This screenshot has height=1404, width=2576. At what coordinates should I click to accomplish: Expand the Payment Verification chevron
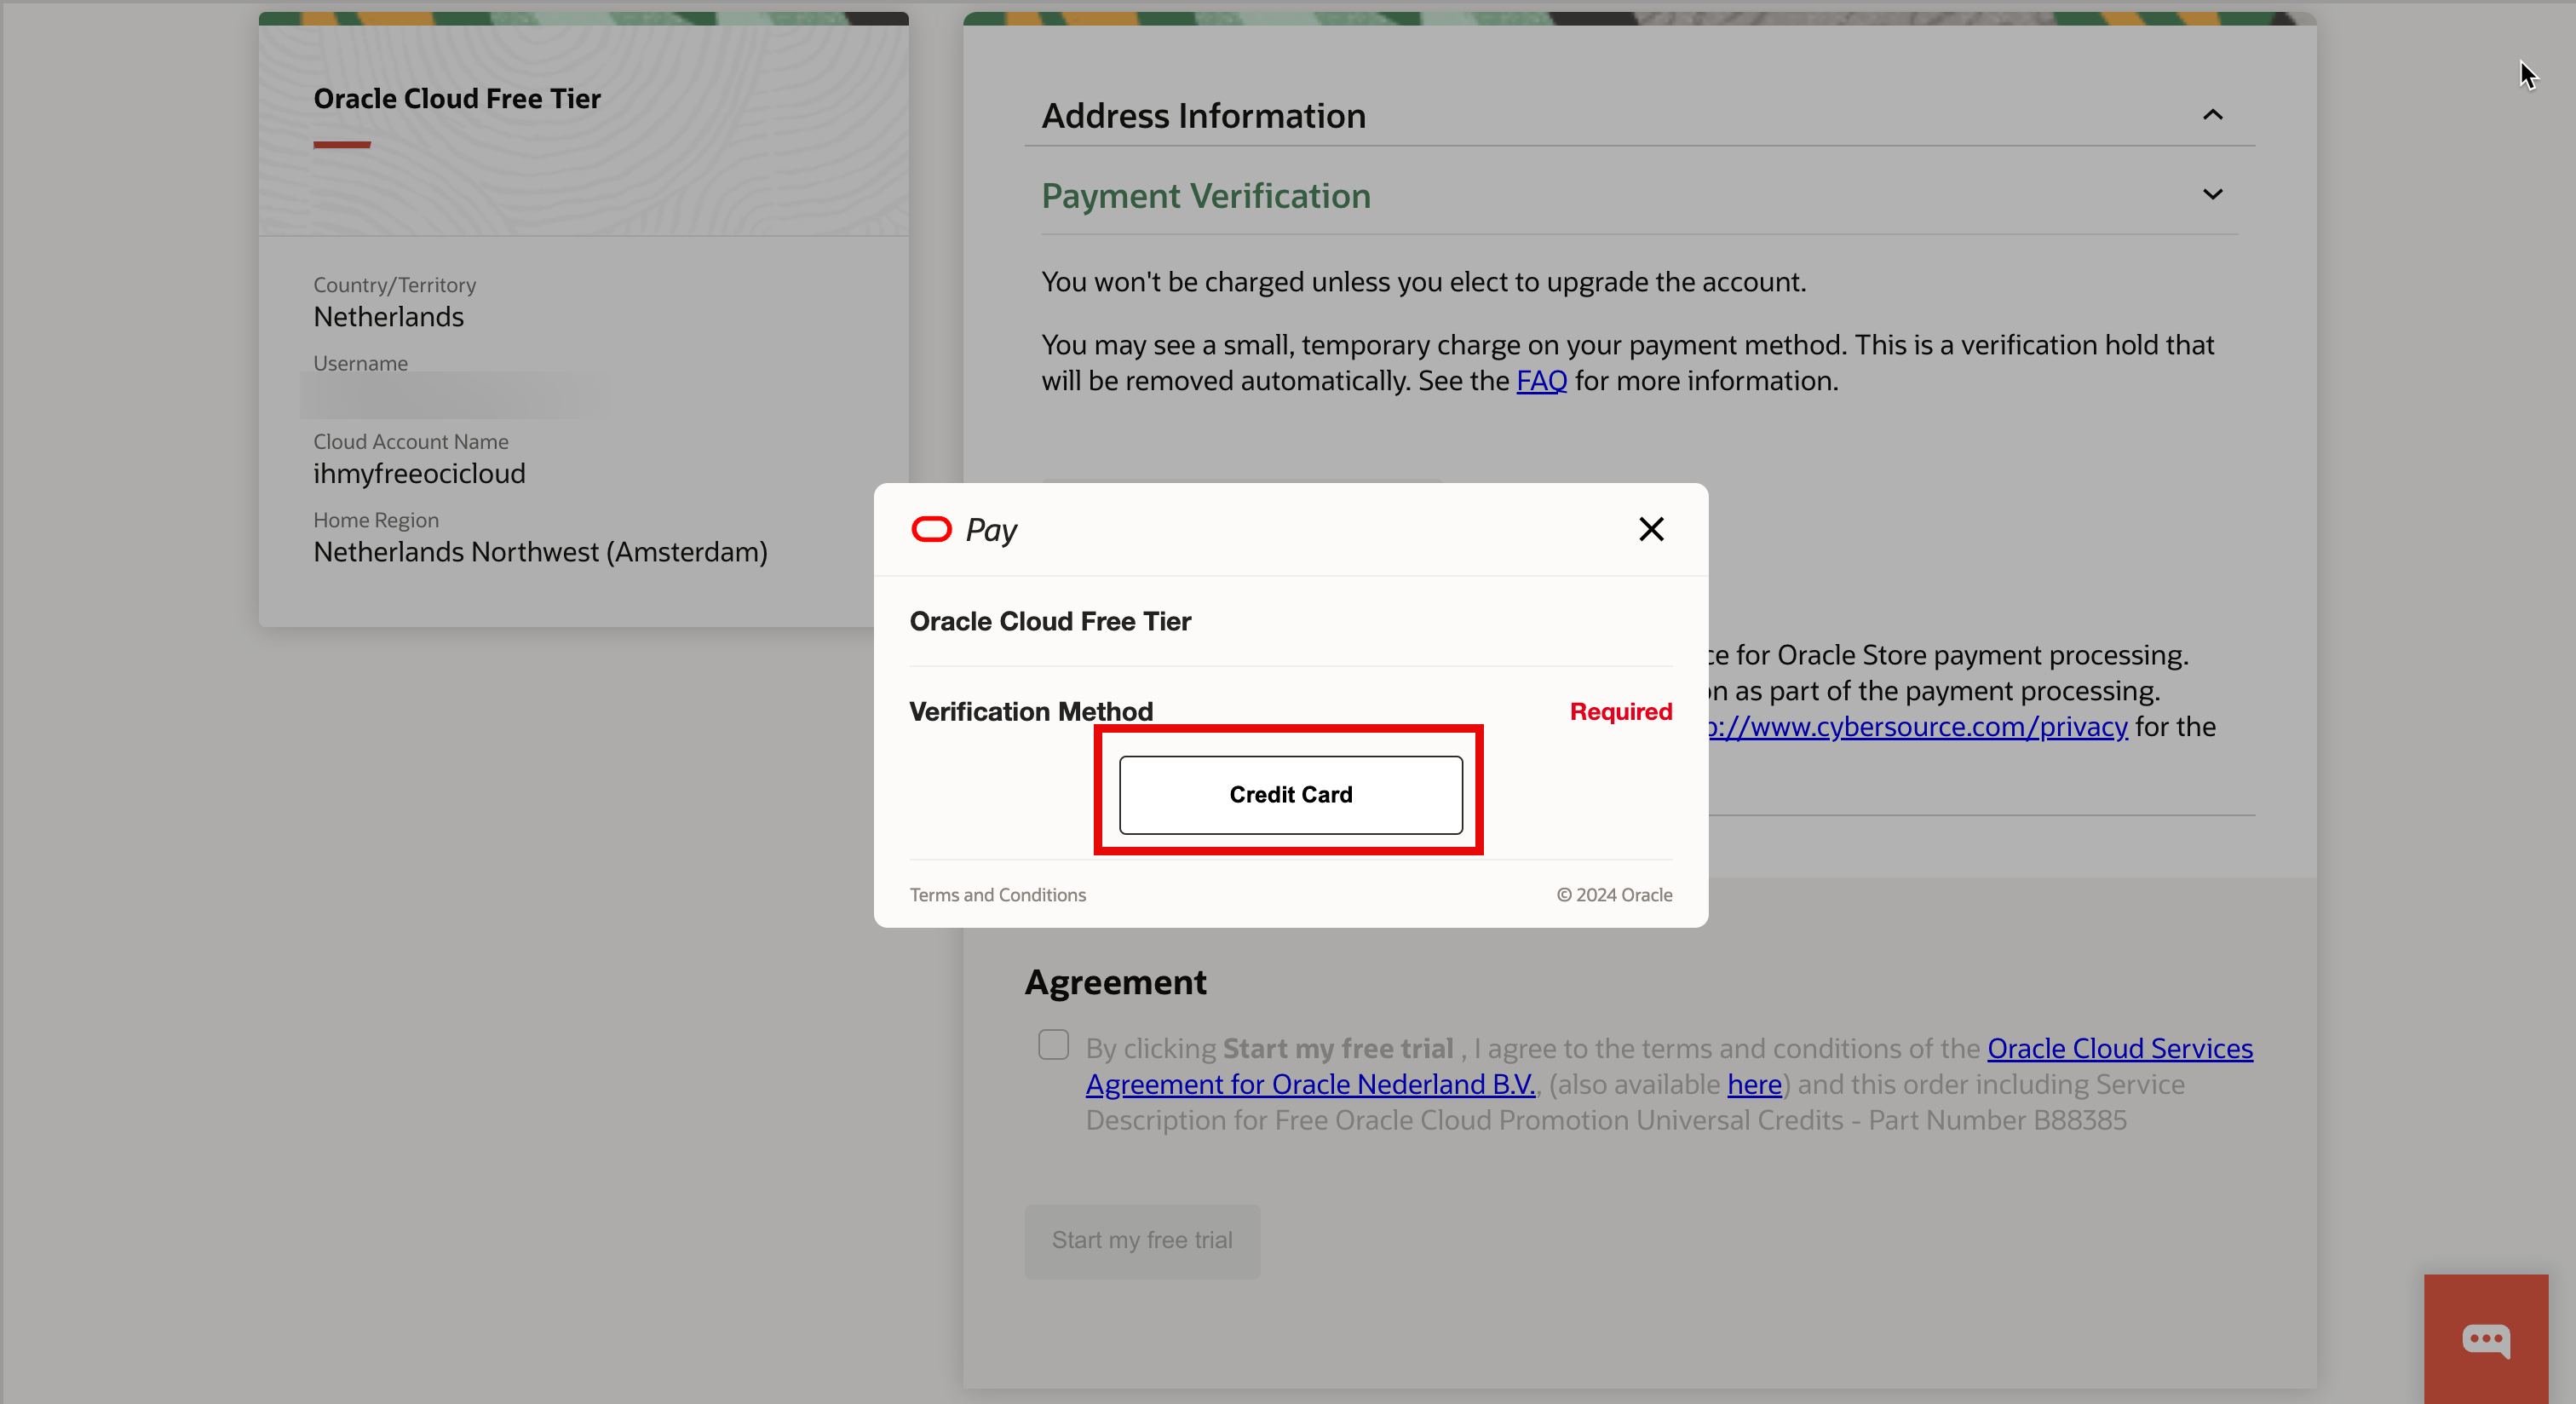point(2212,195)
